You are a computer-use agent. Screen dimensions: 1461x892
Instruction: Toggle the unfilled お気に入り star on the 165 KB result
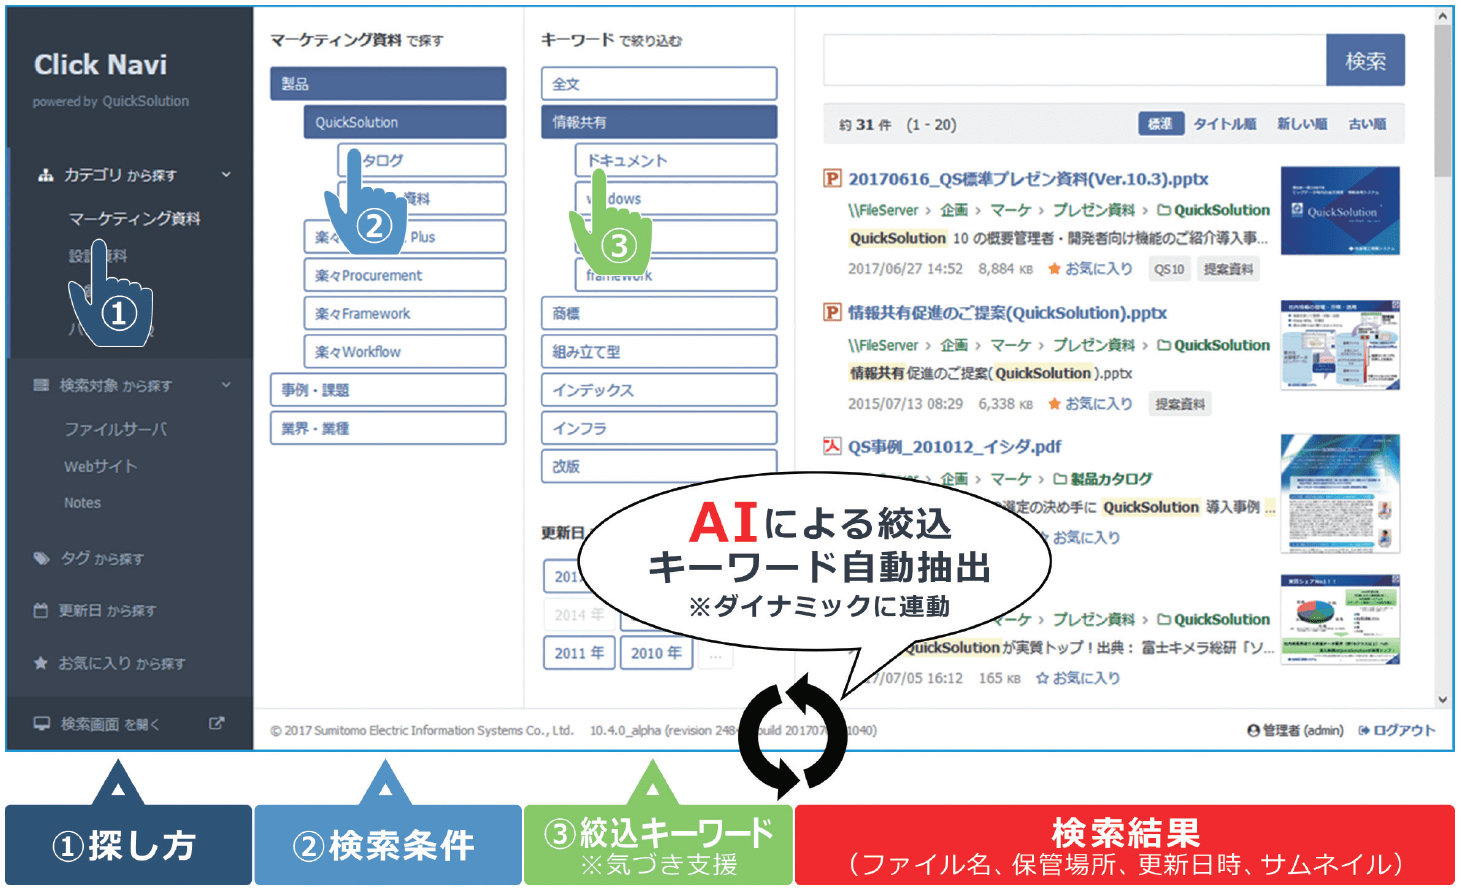(1042, 678)
